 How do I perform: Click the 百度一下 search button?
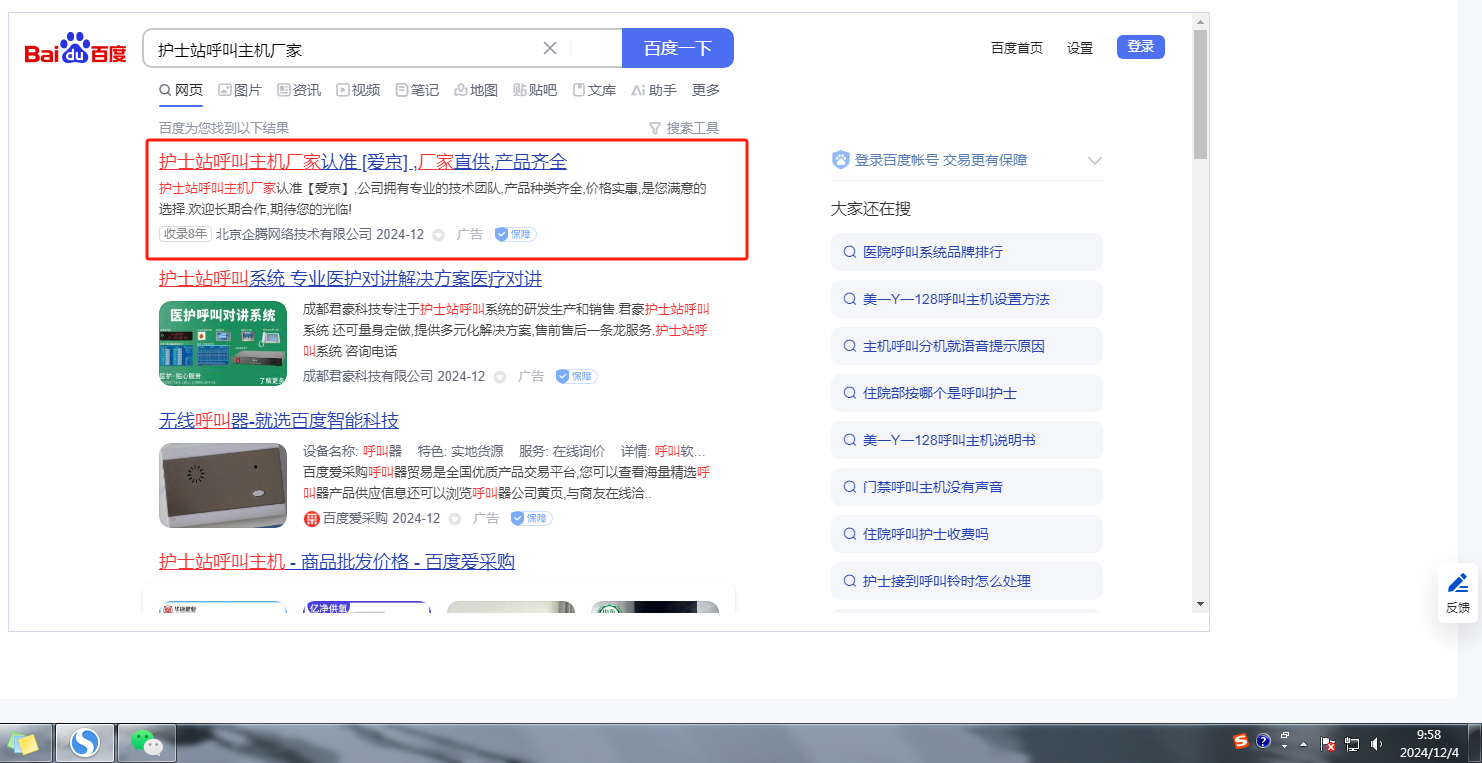click(x=677, y=48)
